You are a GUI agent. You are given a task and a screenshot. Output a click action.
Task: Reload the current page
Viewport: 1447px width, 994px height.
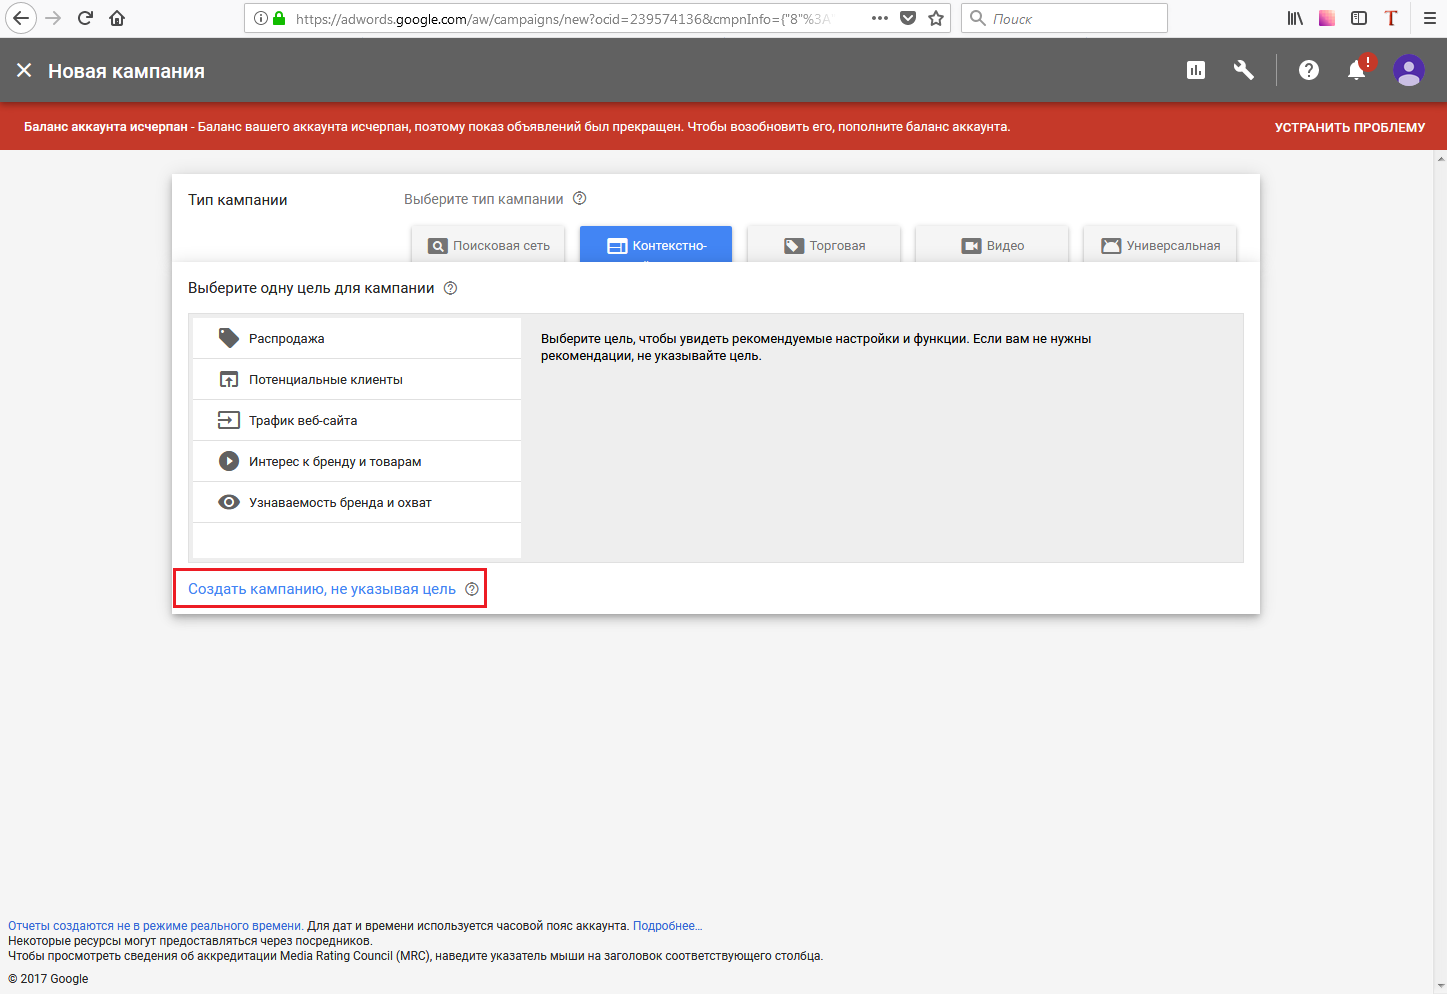click(85, 18)
